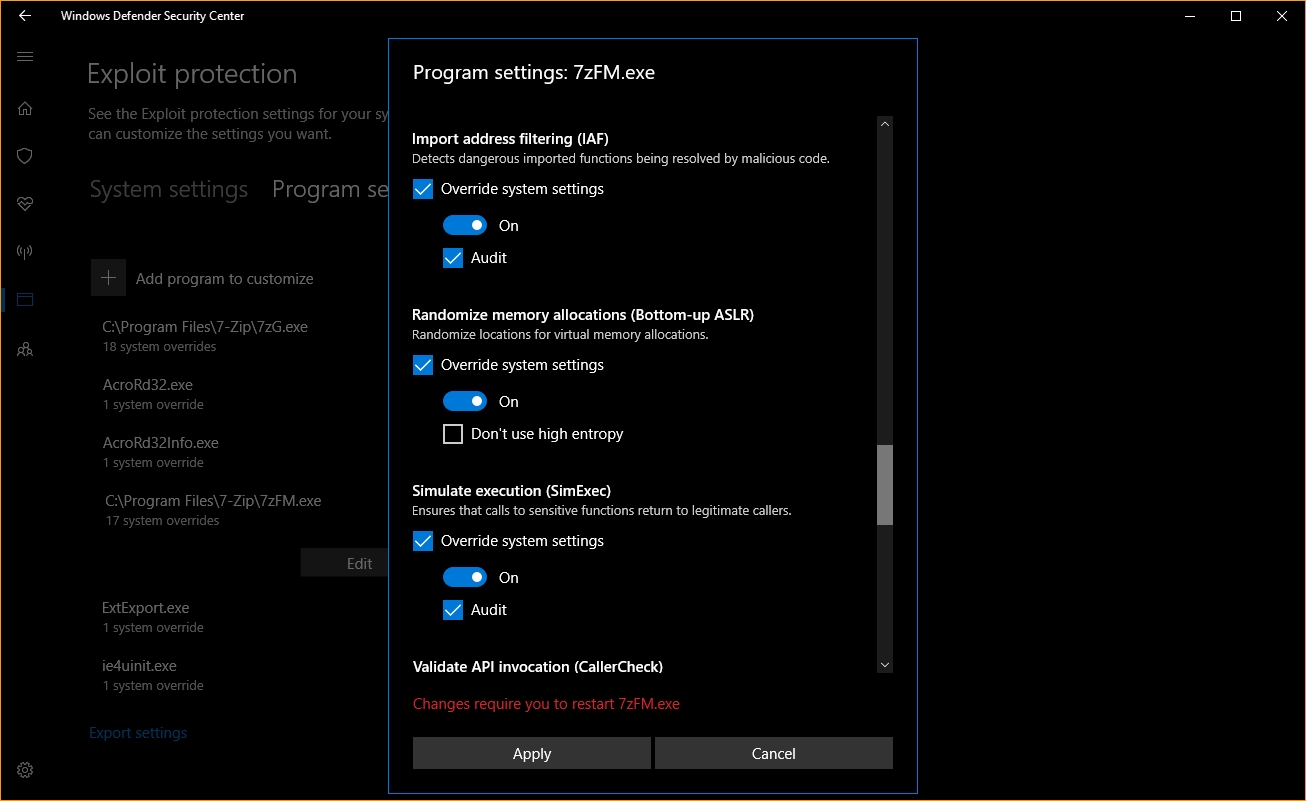Switch to the System settings tab

169,190
